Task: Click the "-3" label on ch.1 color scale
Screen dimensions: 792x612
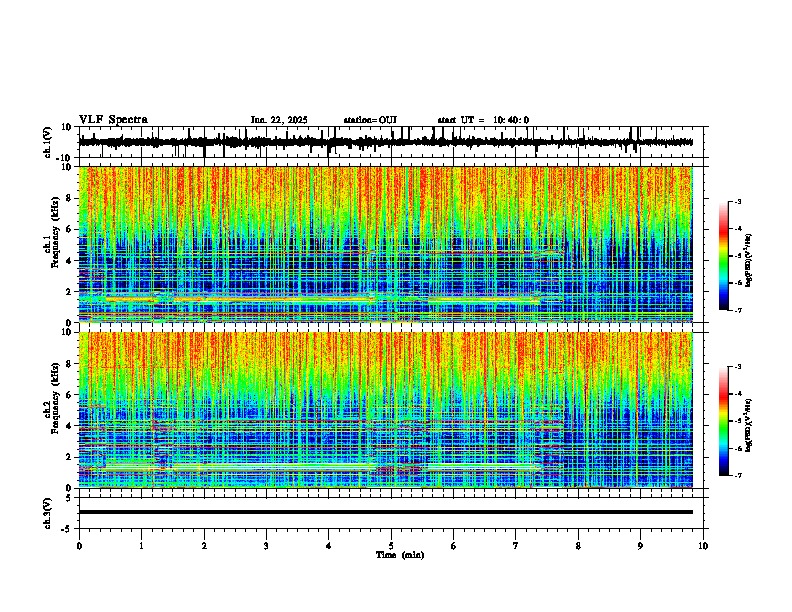Action: [737, 201]
